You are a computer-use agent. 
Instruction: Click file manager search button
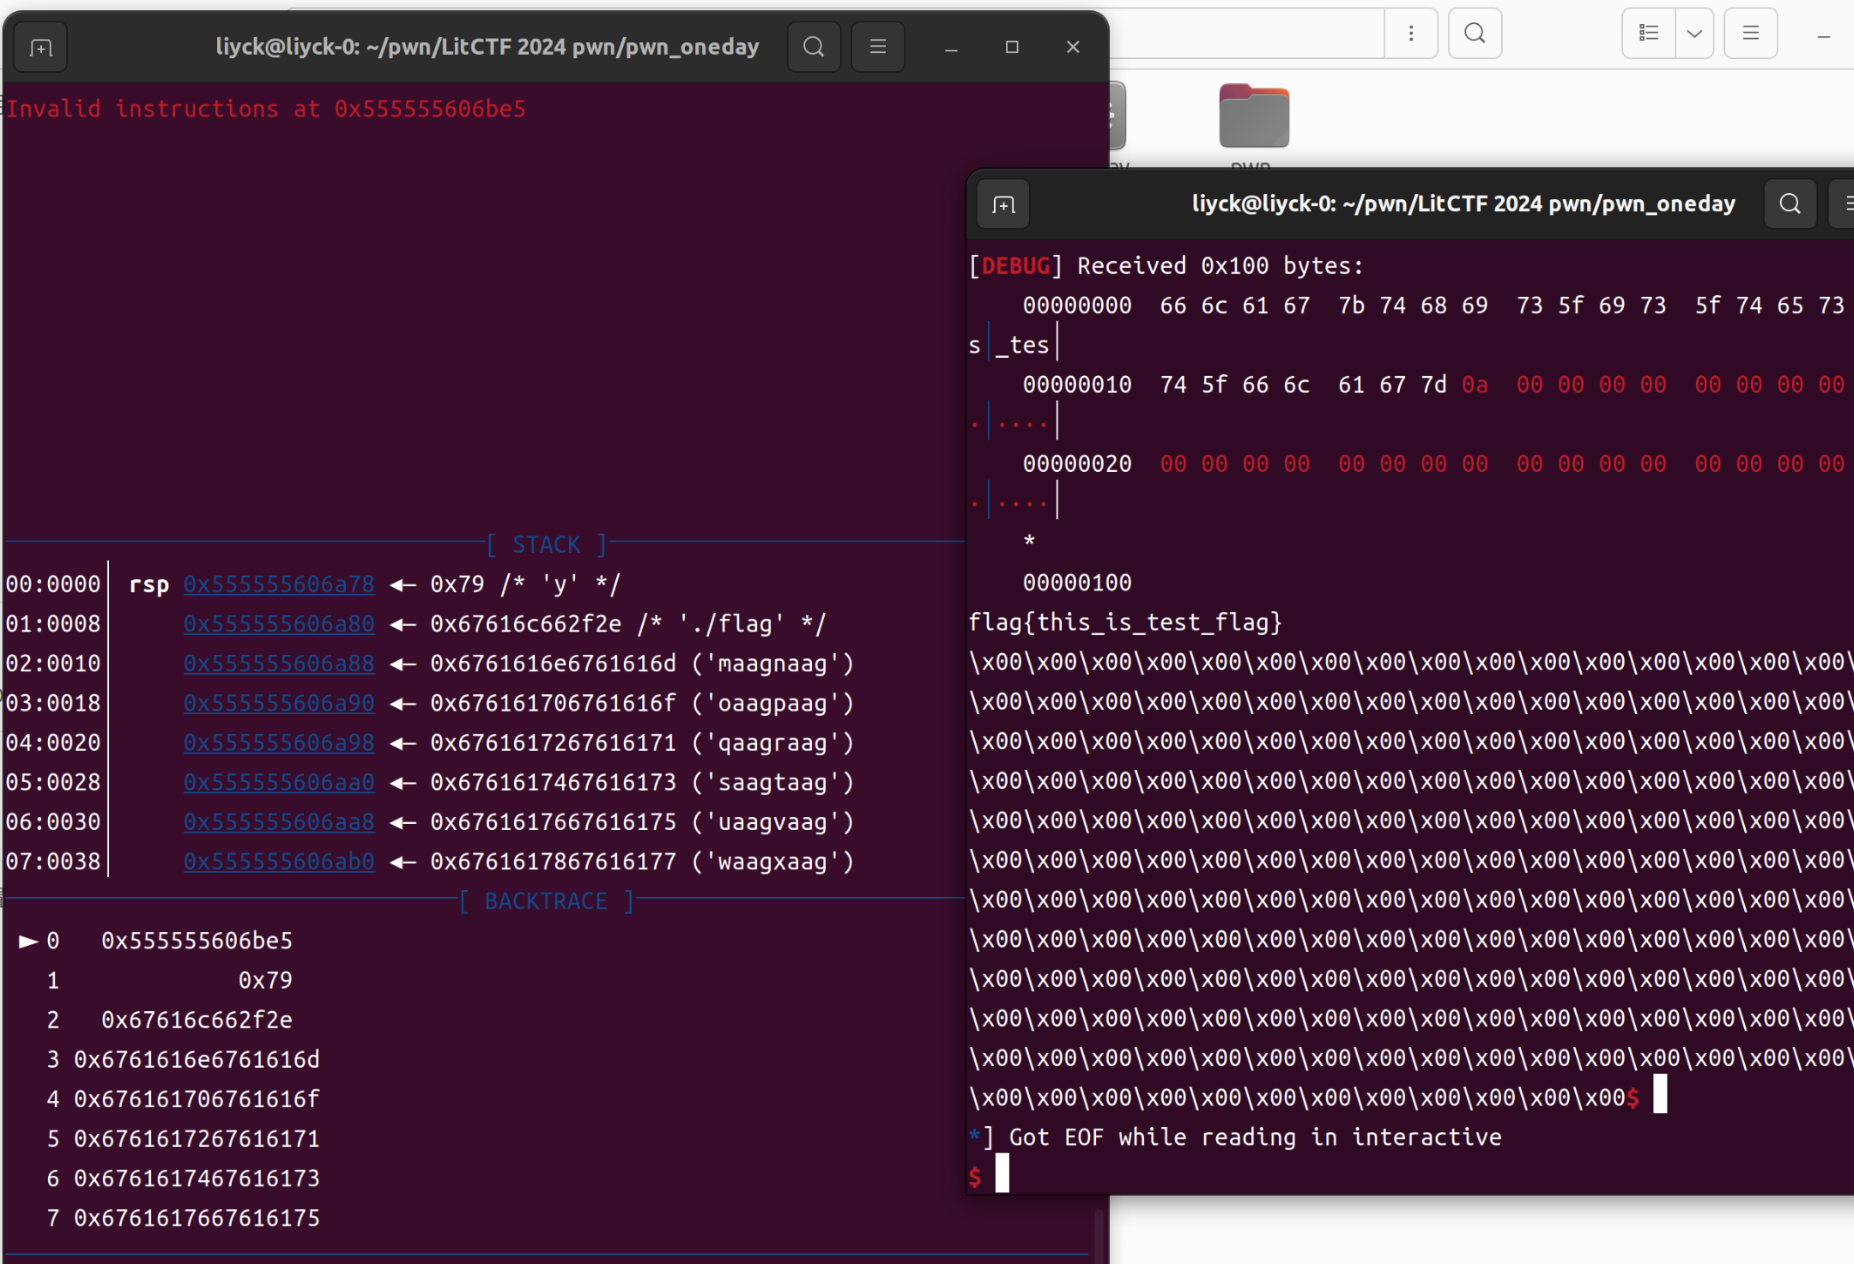click(x=1474, y=33)
